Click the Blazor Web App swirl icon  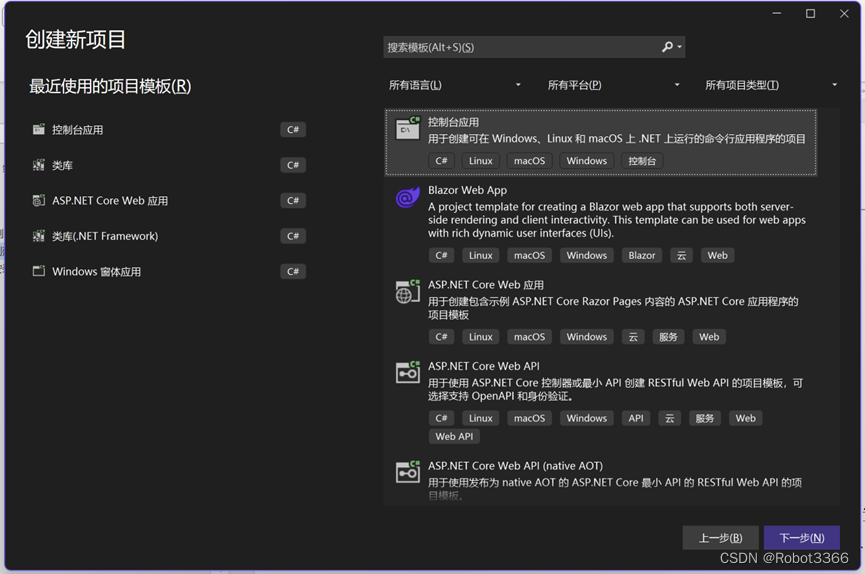(x=408, y=197)
